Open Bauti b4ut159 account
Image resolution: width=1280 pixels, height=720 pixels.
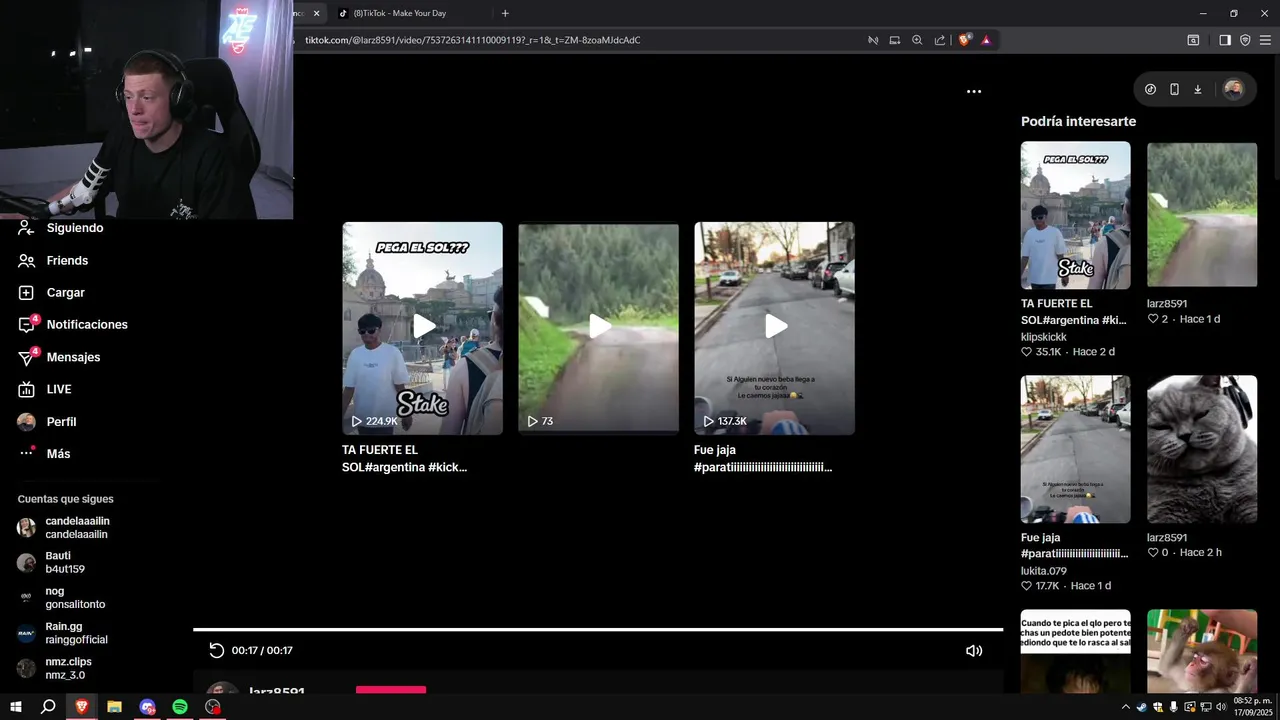[x=65, y=562]
